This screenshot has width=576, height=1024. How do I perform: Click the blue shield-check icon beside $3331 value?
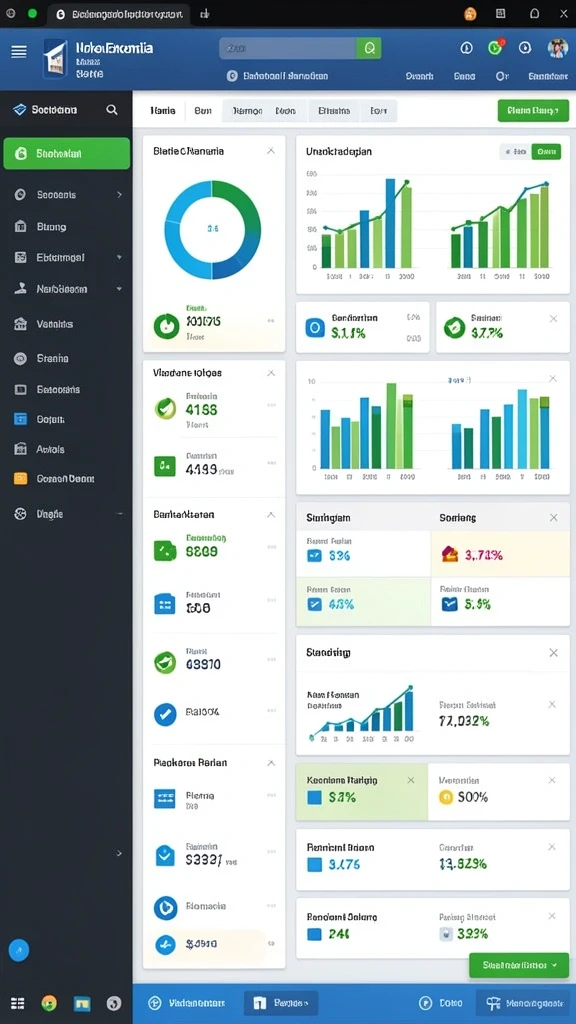[165, 856]
